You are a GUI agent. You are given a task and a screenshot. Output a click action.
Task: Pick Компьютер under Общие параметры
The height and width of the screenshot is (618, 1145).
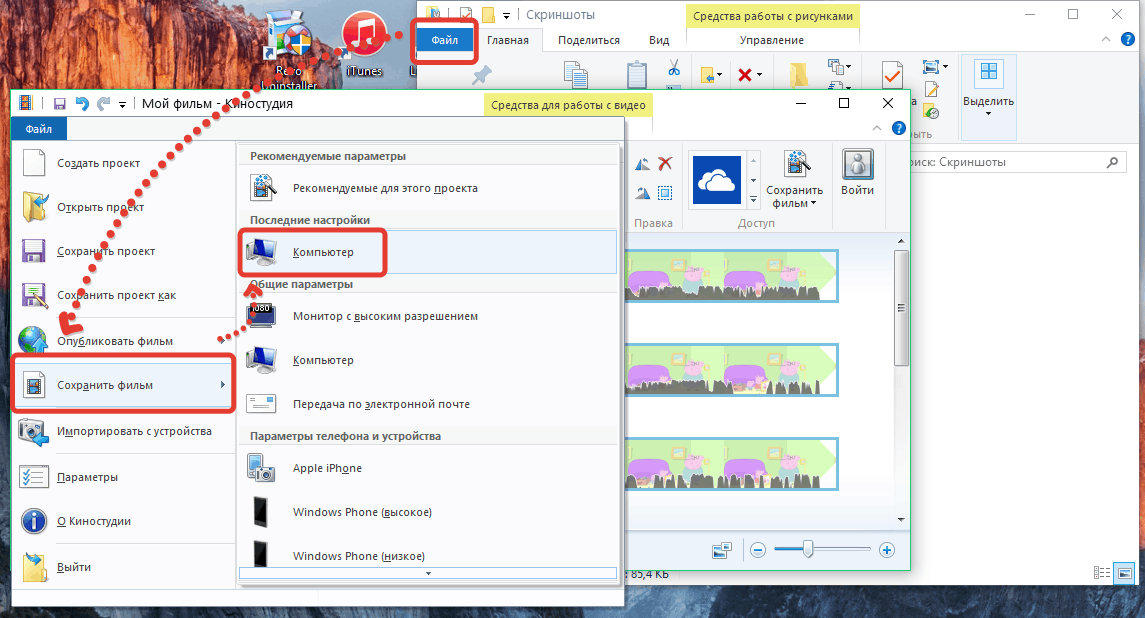pyautogui.click(x=428, y=360)
